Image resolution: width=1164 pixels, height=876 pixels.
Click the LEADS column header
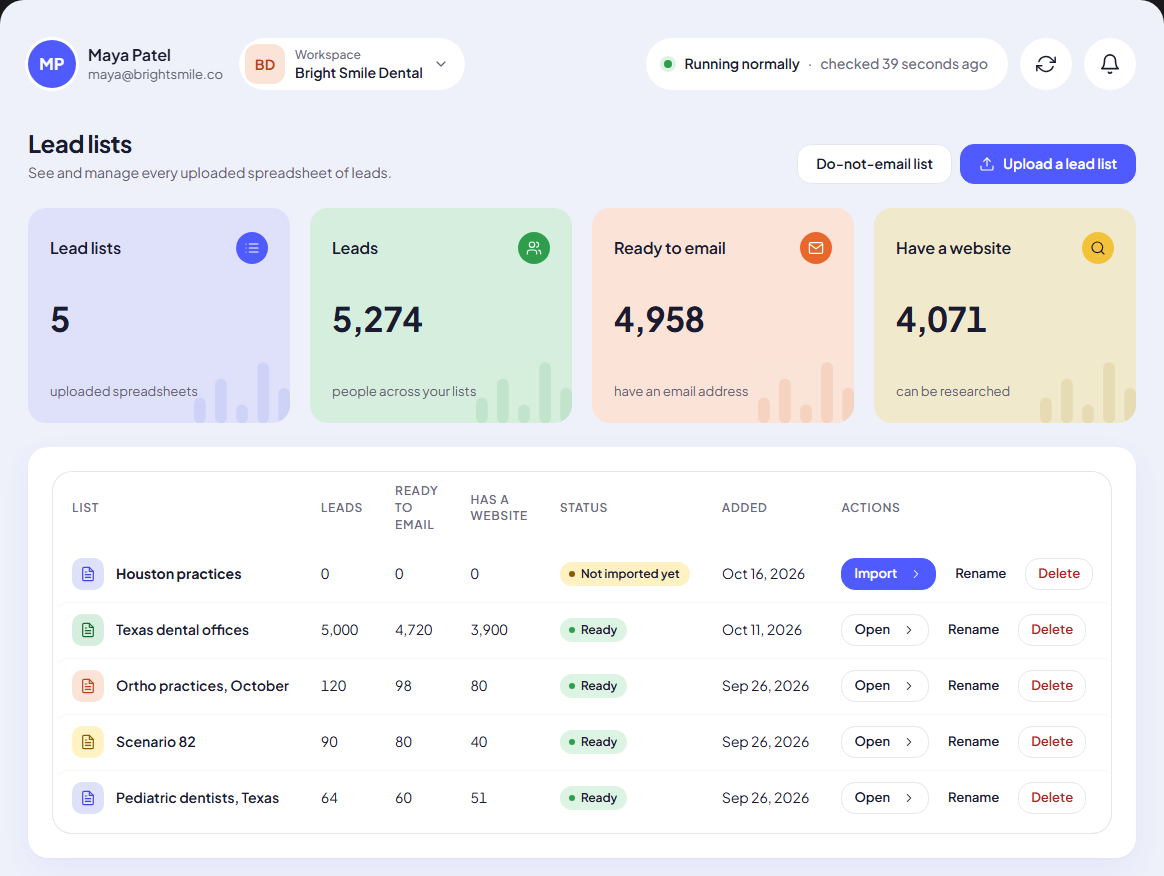(x=341, y=508)
